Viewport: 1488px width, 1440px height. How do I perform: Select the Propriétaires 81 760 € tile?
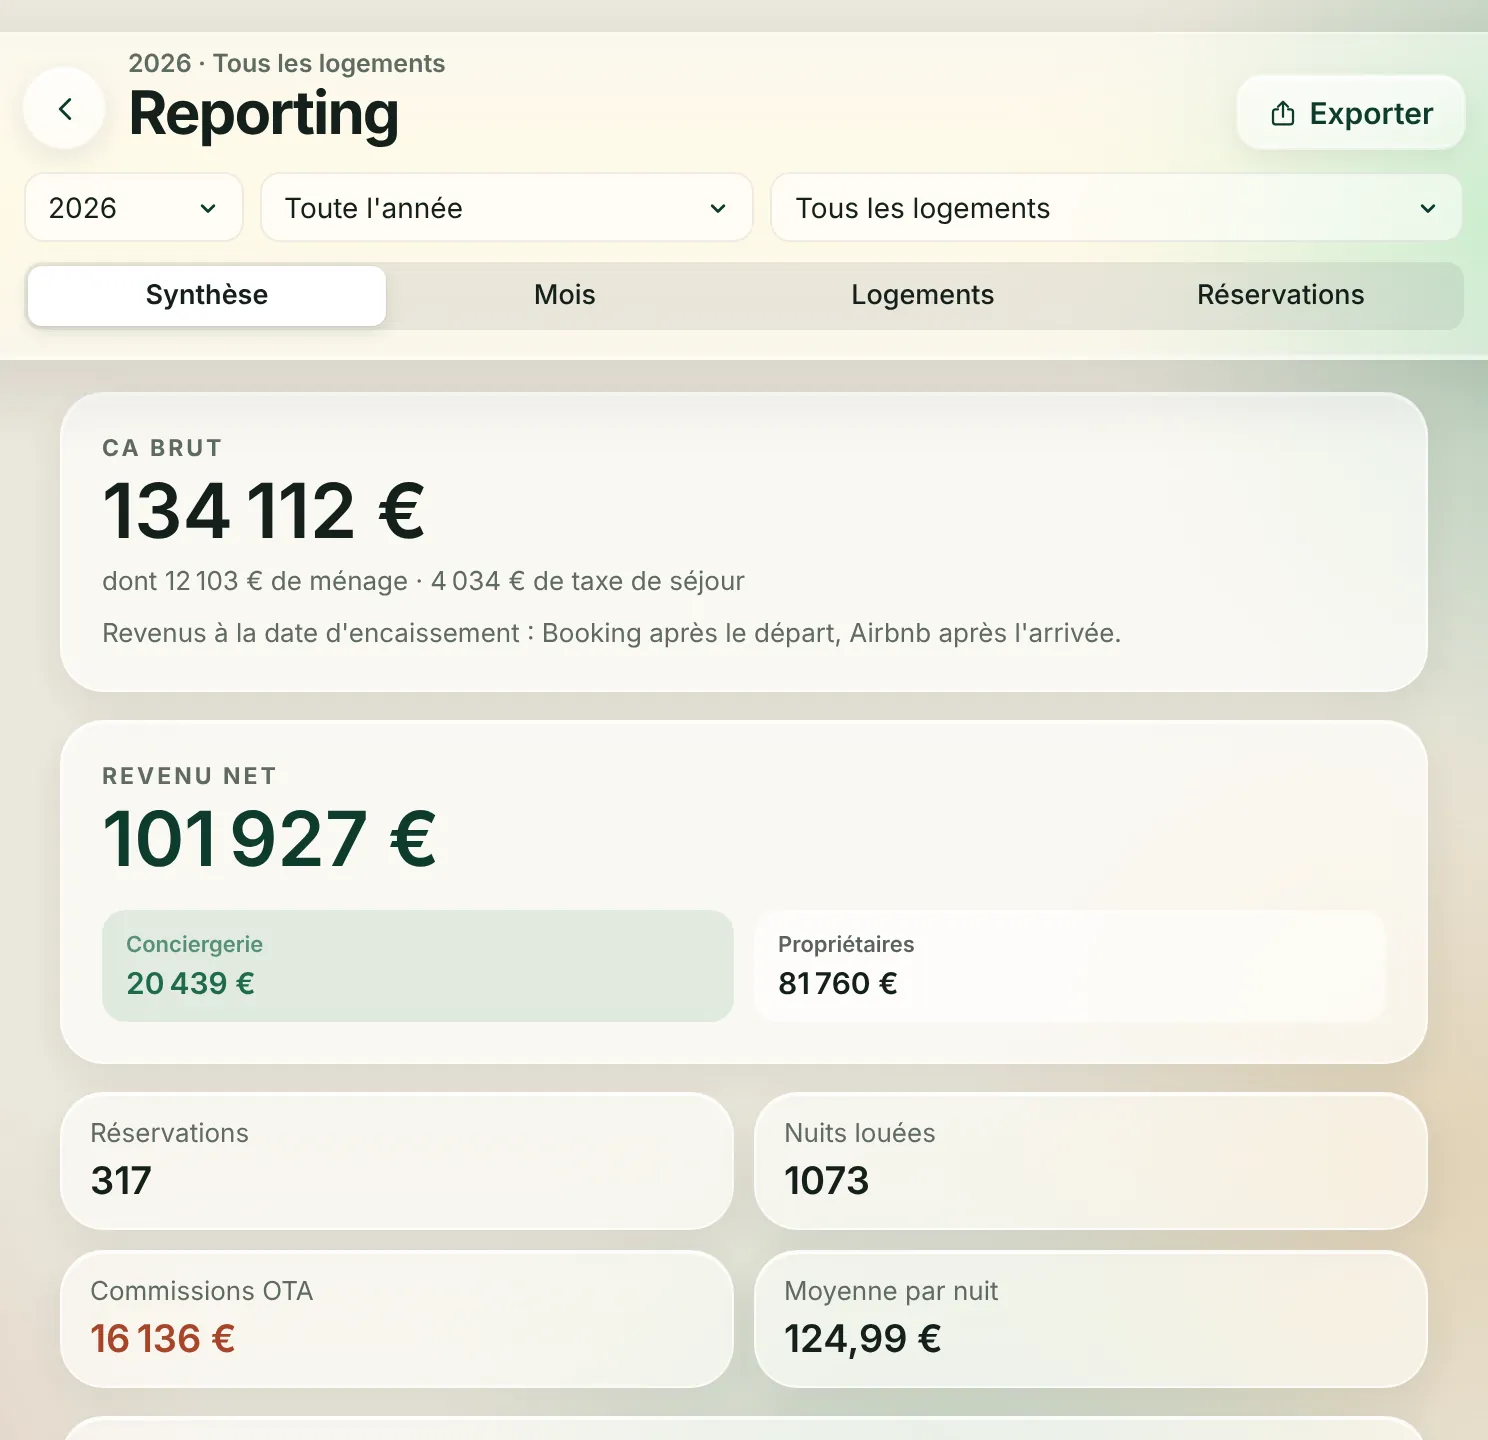[1070, 966]
